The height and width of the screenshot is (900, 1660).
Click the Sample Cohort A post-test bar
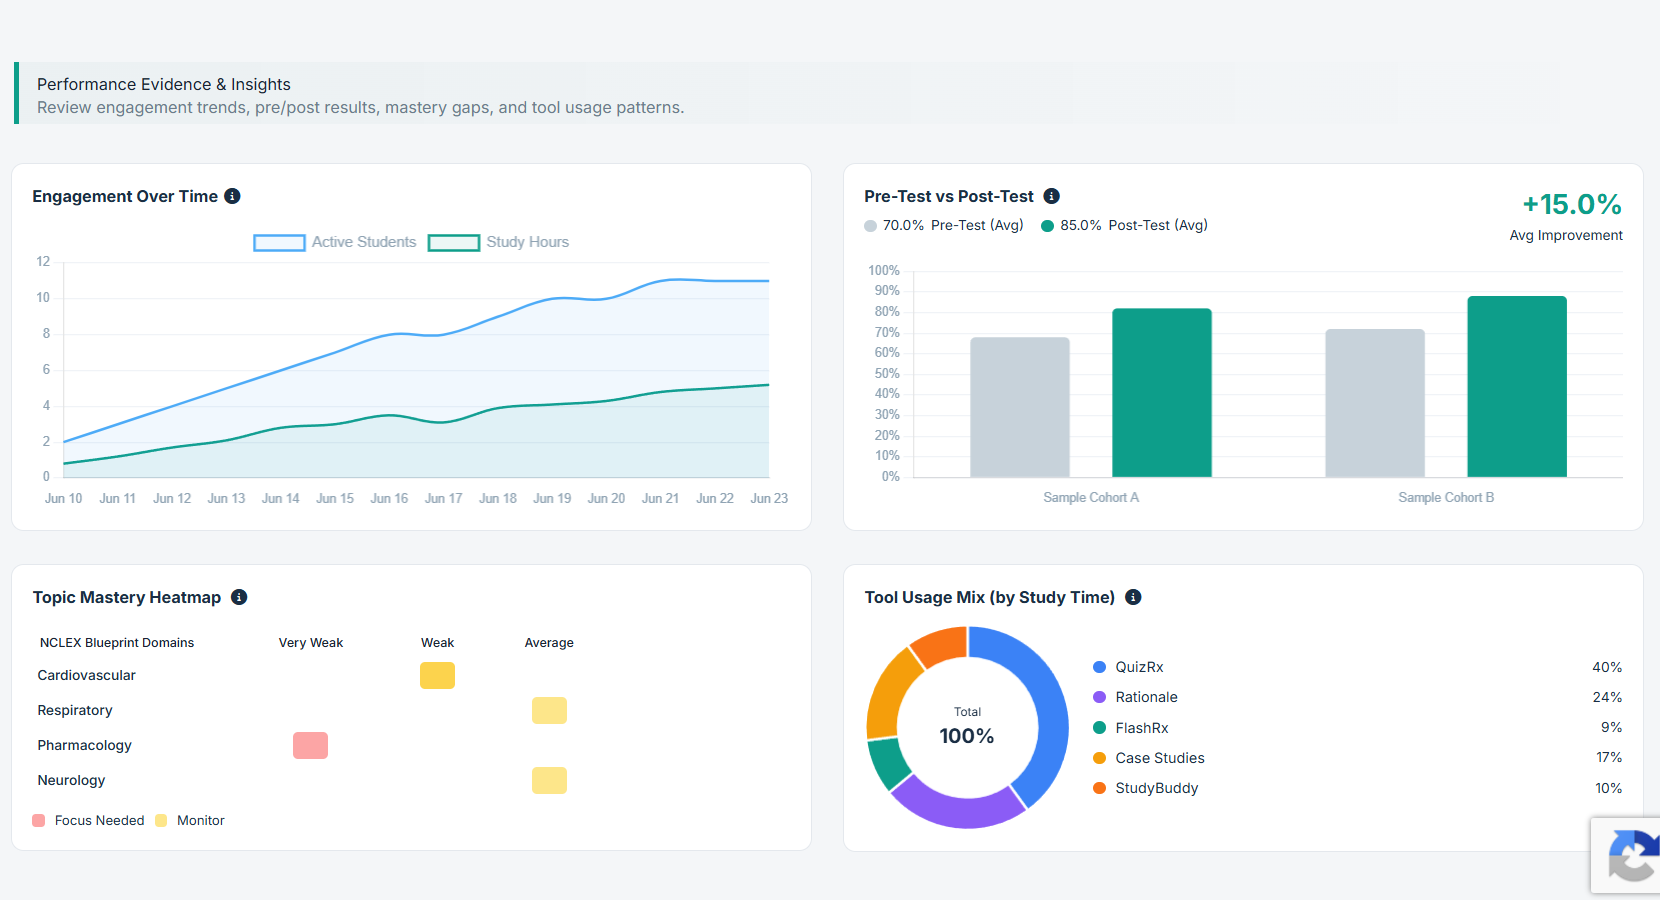[x=1162, y=393]
